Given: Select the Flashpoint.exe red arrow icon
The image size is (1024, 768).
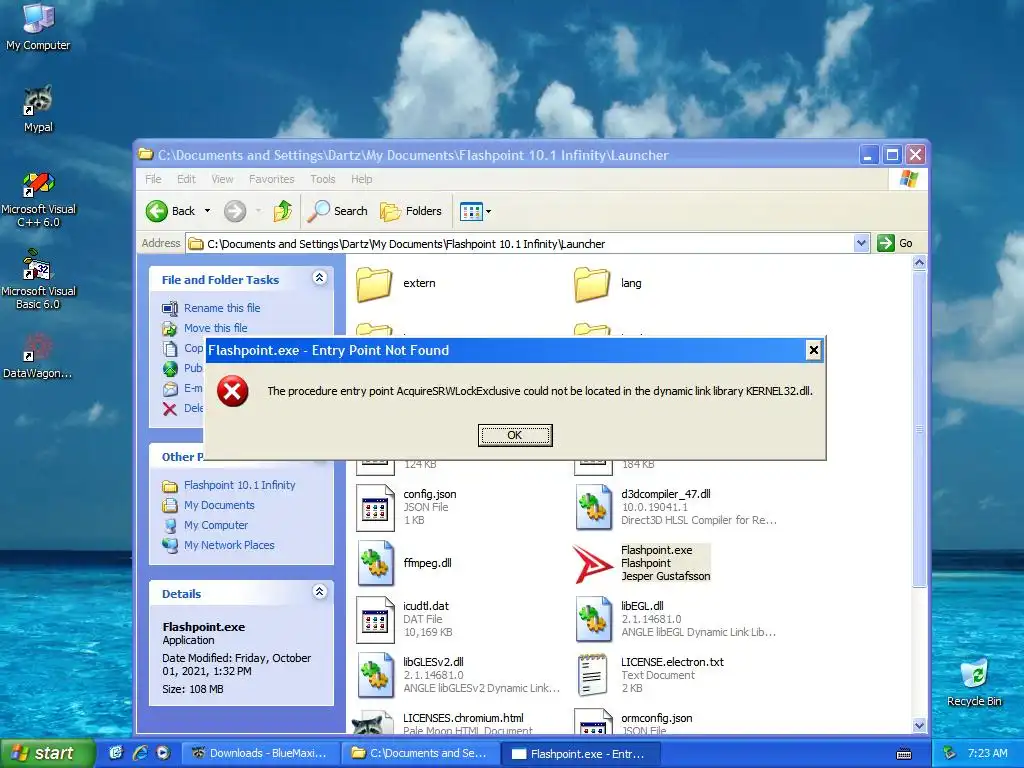Looking at the screenshot, I should (593, 564).
